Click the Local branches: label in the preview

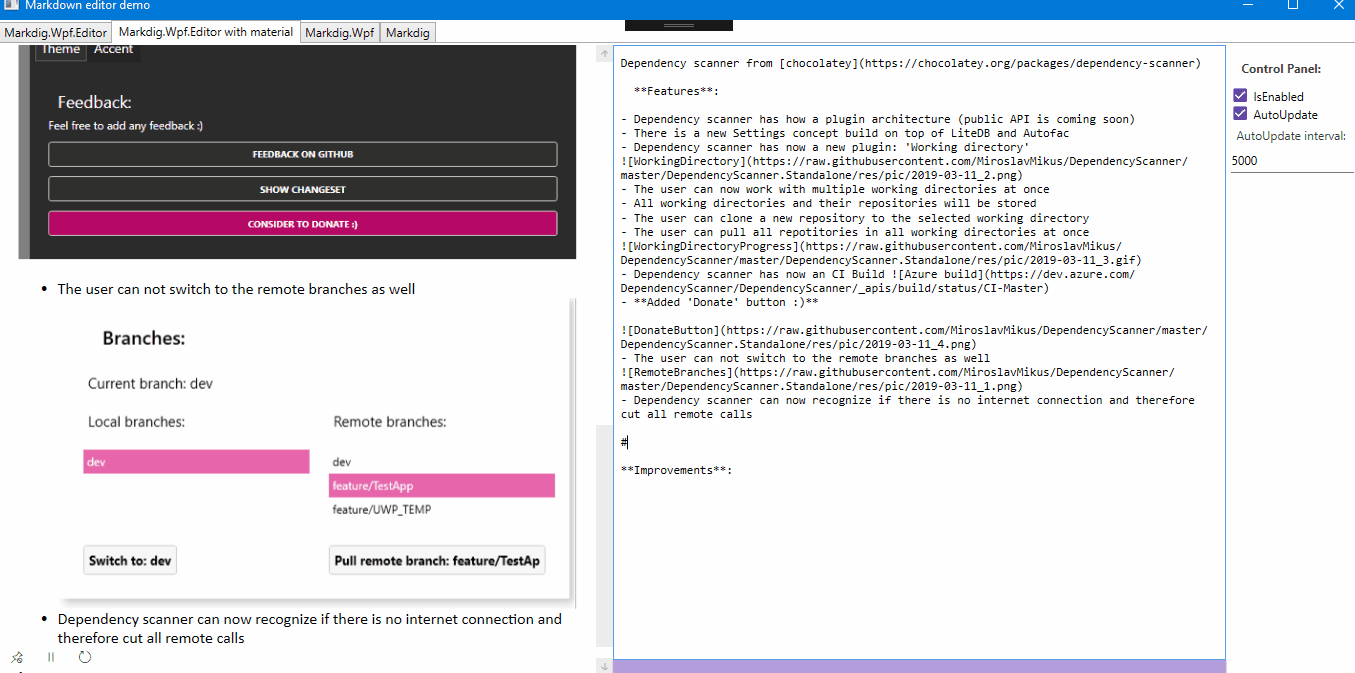click(x=136, y=422)
